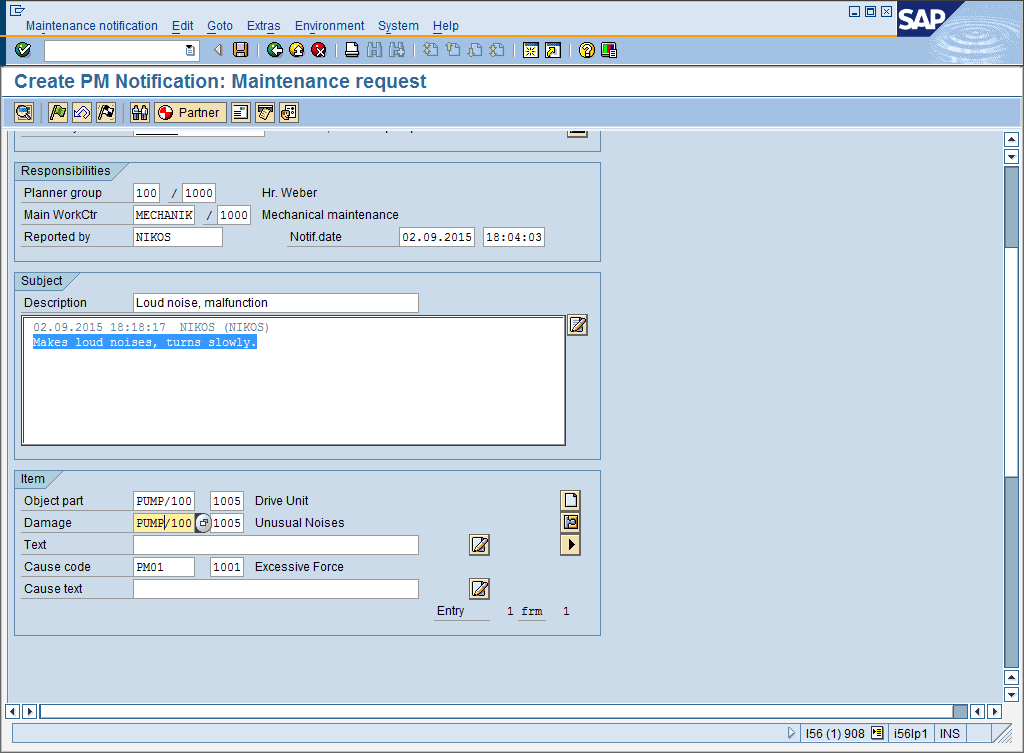Click the Partner button
The image size is (1024, 753).
(191, 112)
